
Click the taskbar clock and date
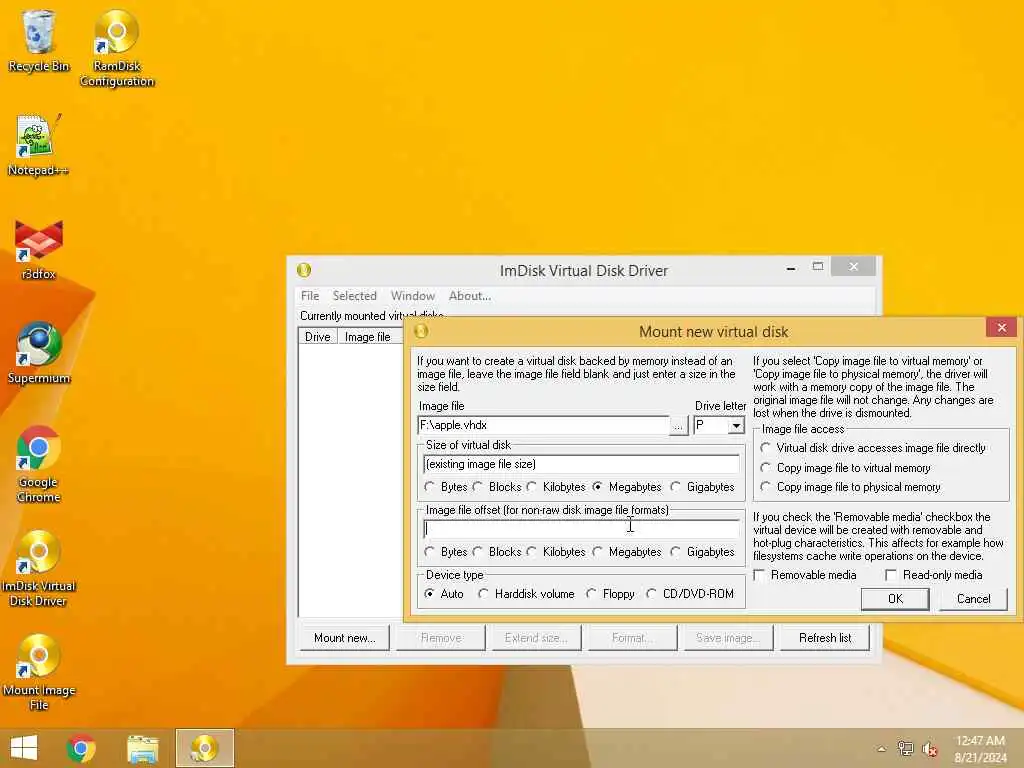point(980,749)
